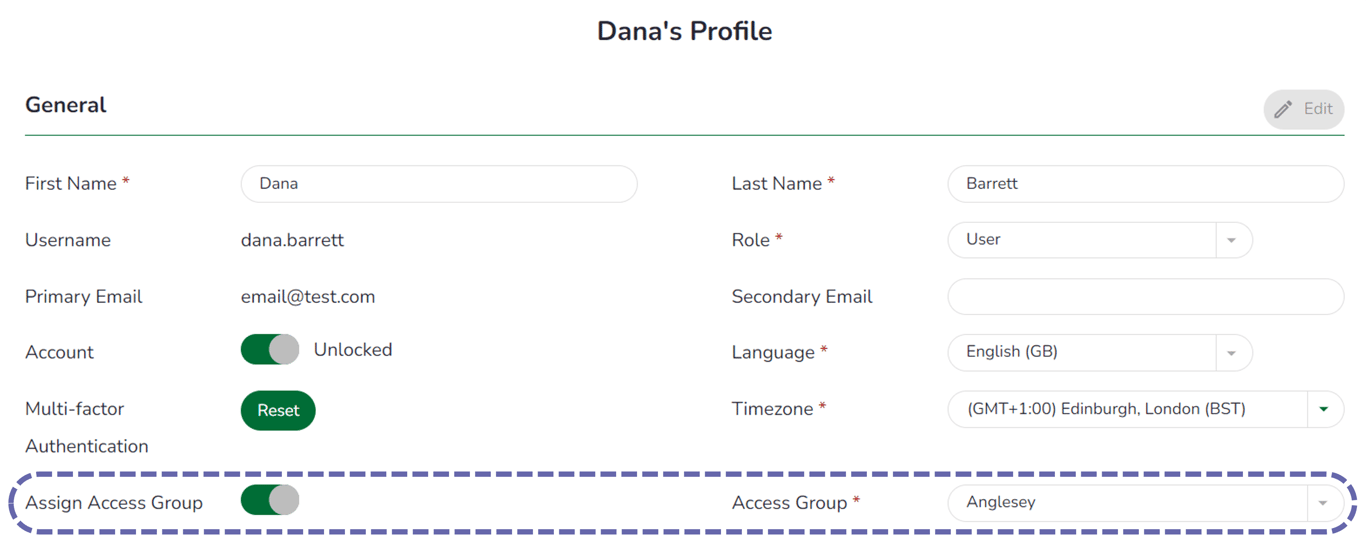Click the Dana's Profile page title
The height and width of the screenshot is (555, 1366).
pos(684,31)
